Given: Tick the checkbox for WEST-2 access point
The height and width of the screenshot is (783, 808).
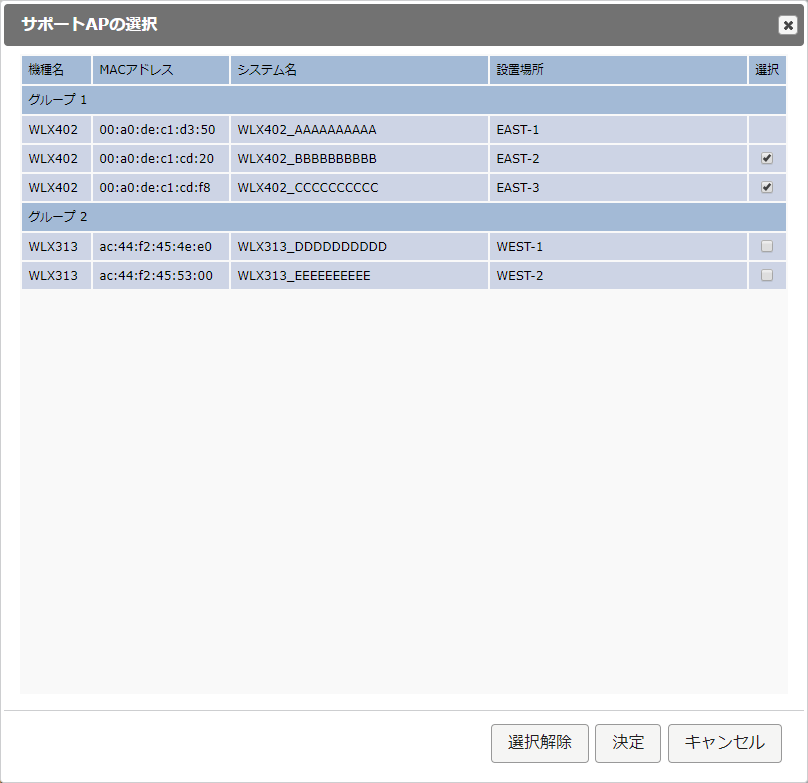Looking at the screenshot, I should pos(767,275).
